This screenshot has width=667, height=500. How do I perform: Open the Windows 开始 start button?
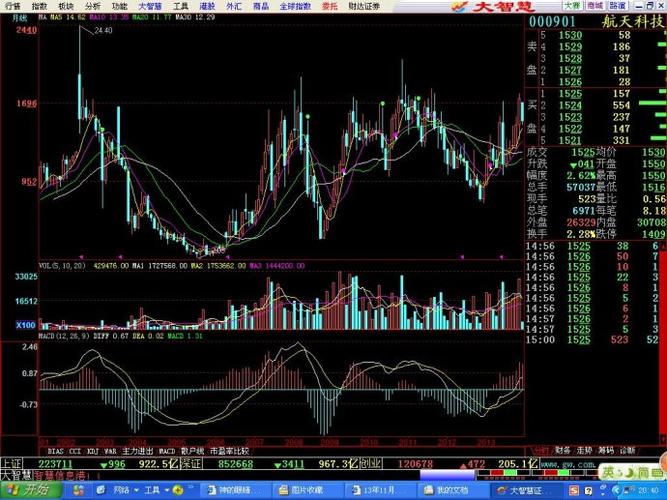pos(29,490)
